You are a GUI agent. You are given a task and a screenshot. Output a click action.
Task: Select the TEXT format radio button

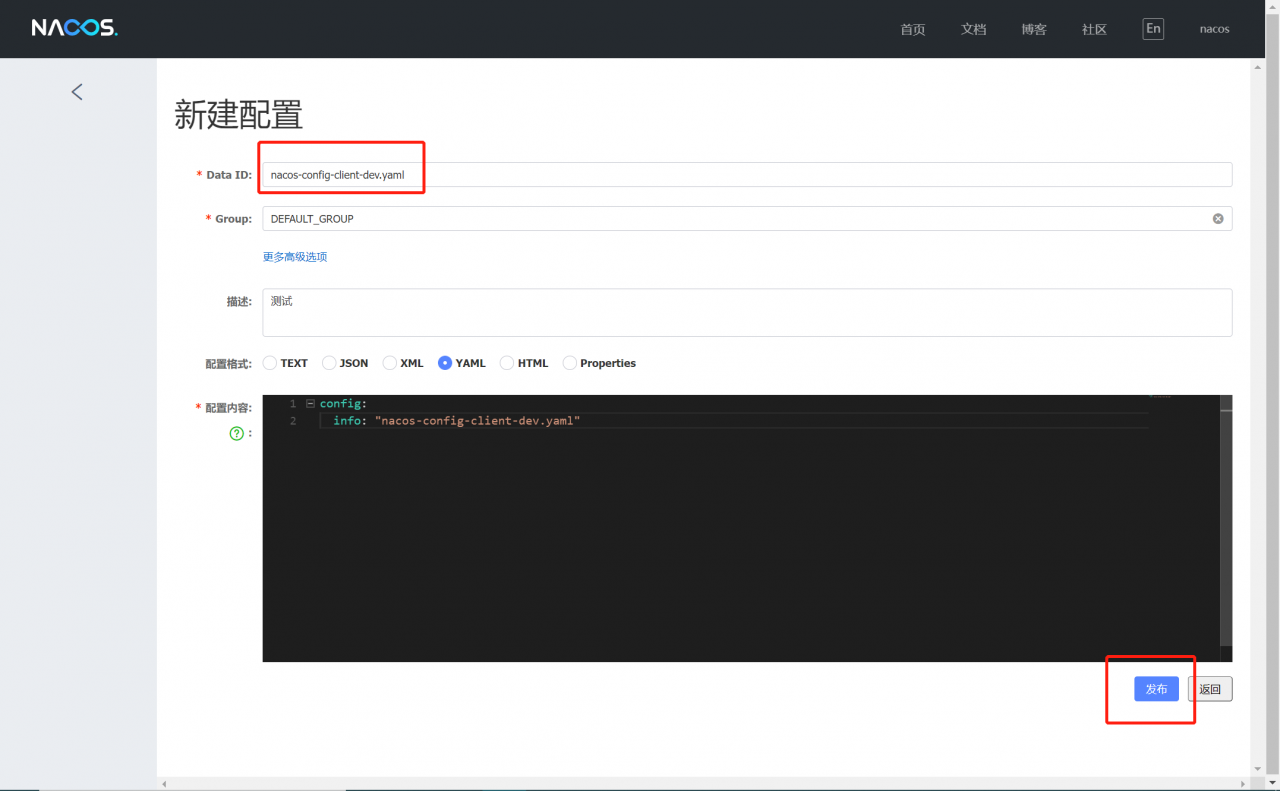coord(270,363)
